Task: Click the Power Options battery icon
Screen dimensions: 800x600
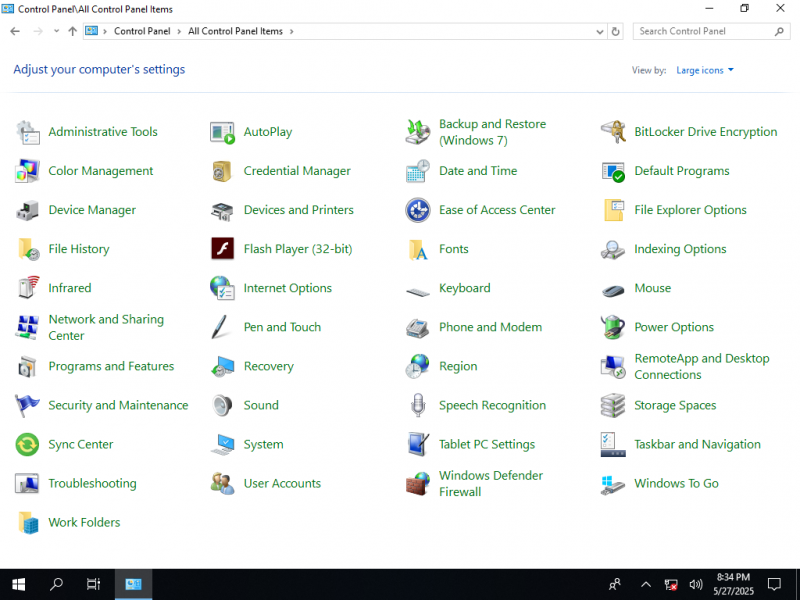Action: [613, 327]
